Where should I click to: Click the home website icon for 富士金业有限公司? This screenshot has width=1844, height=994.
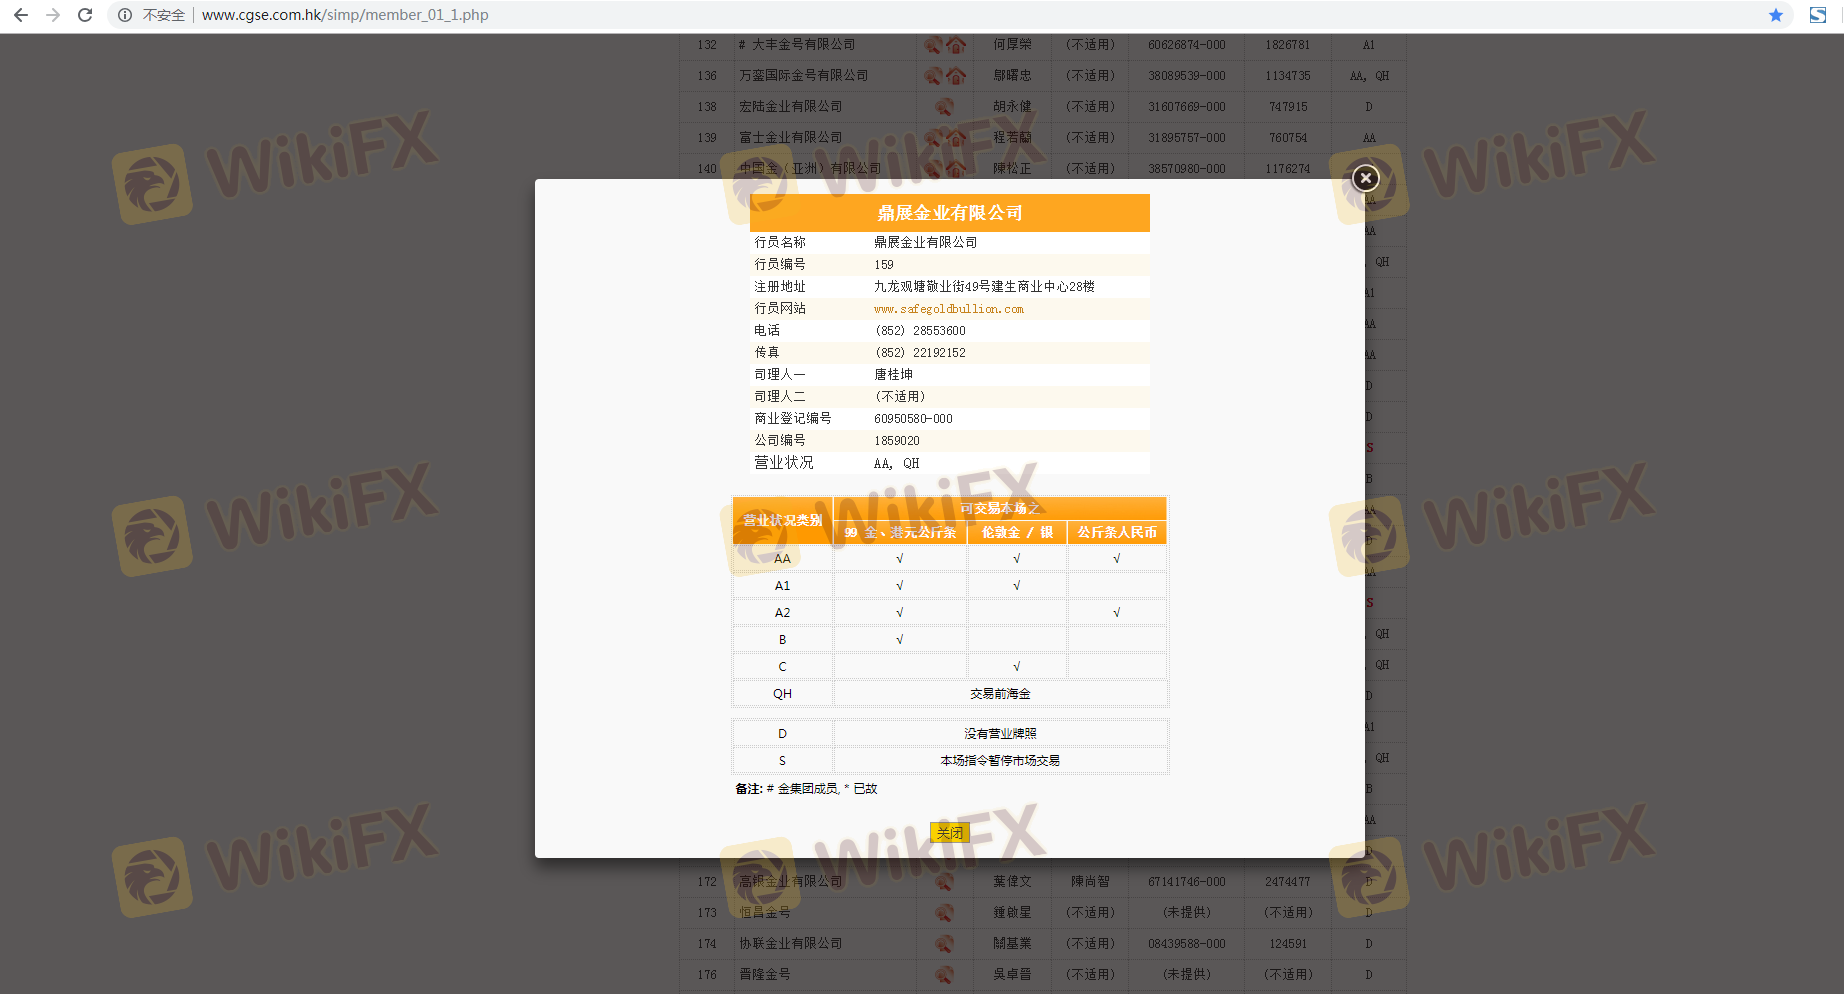pyautogui.click(x=956, y=138)
